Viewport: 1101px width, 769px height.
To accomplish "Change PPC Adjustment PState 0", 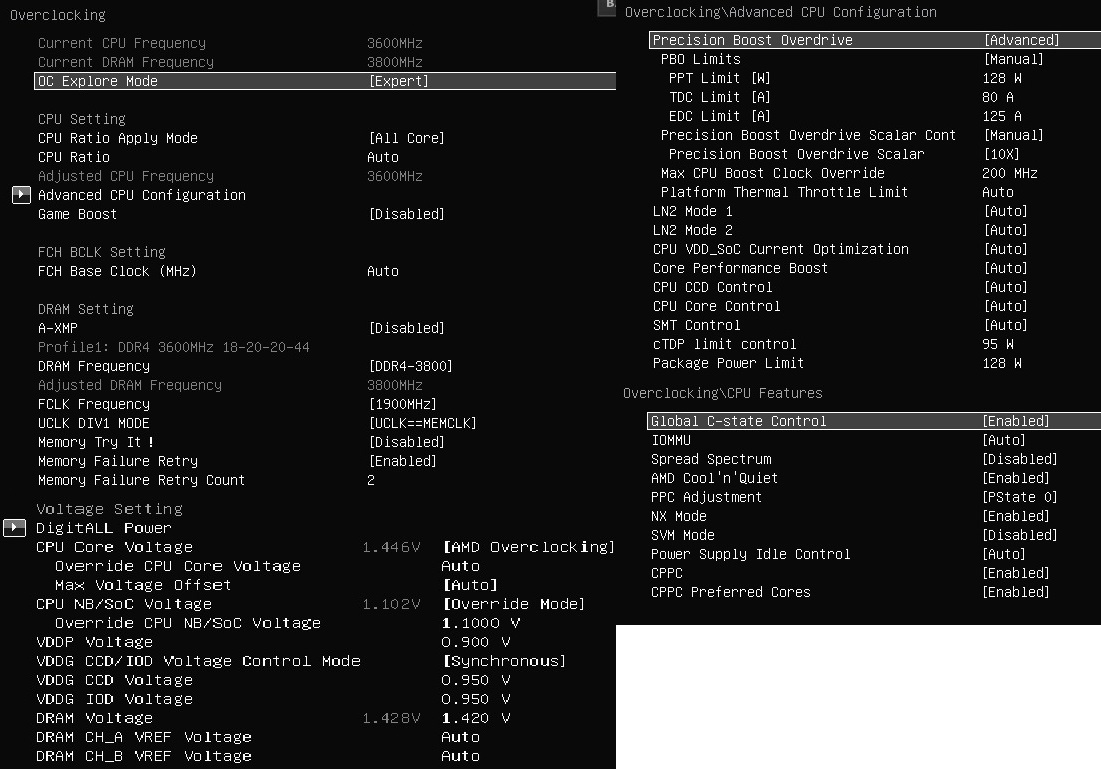I will 1020,497.
